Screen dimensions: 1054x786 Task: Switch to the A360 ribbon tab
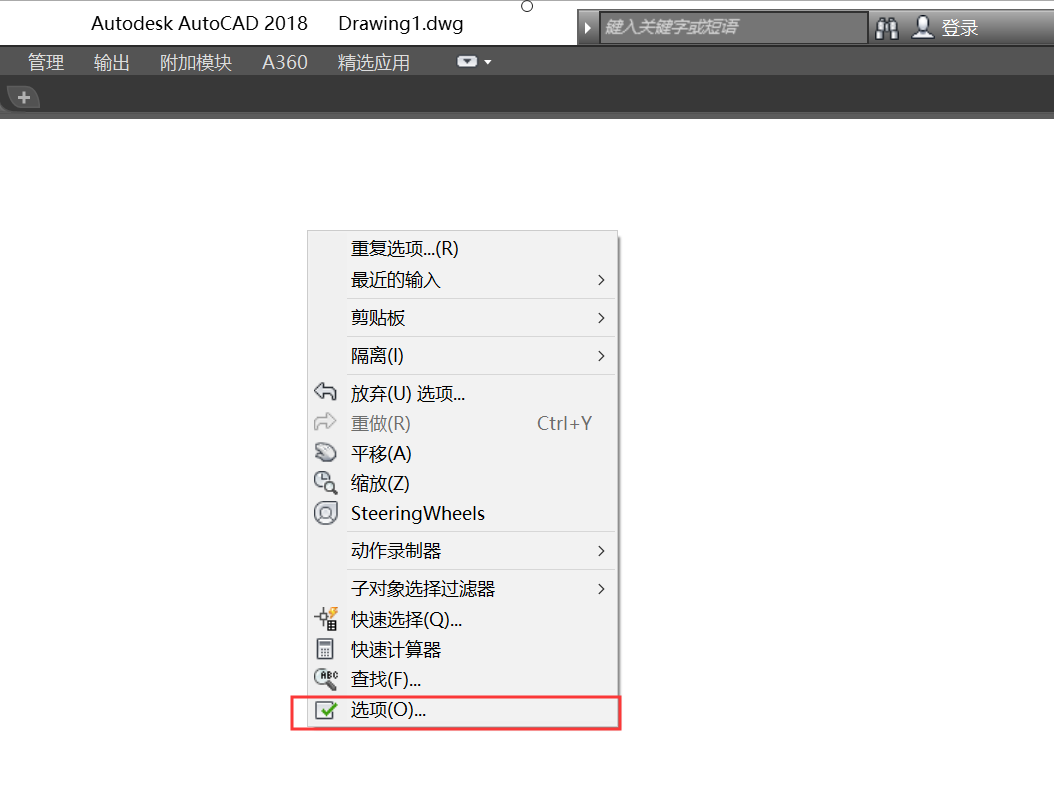tap(285, 63)
